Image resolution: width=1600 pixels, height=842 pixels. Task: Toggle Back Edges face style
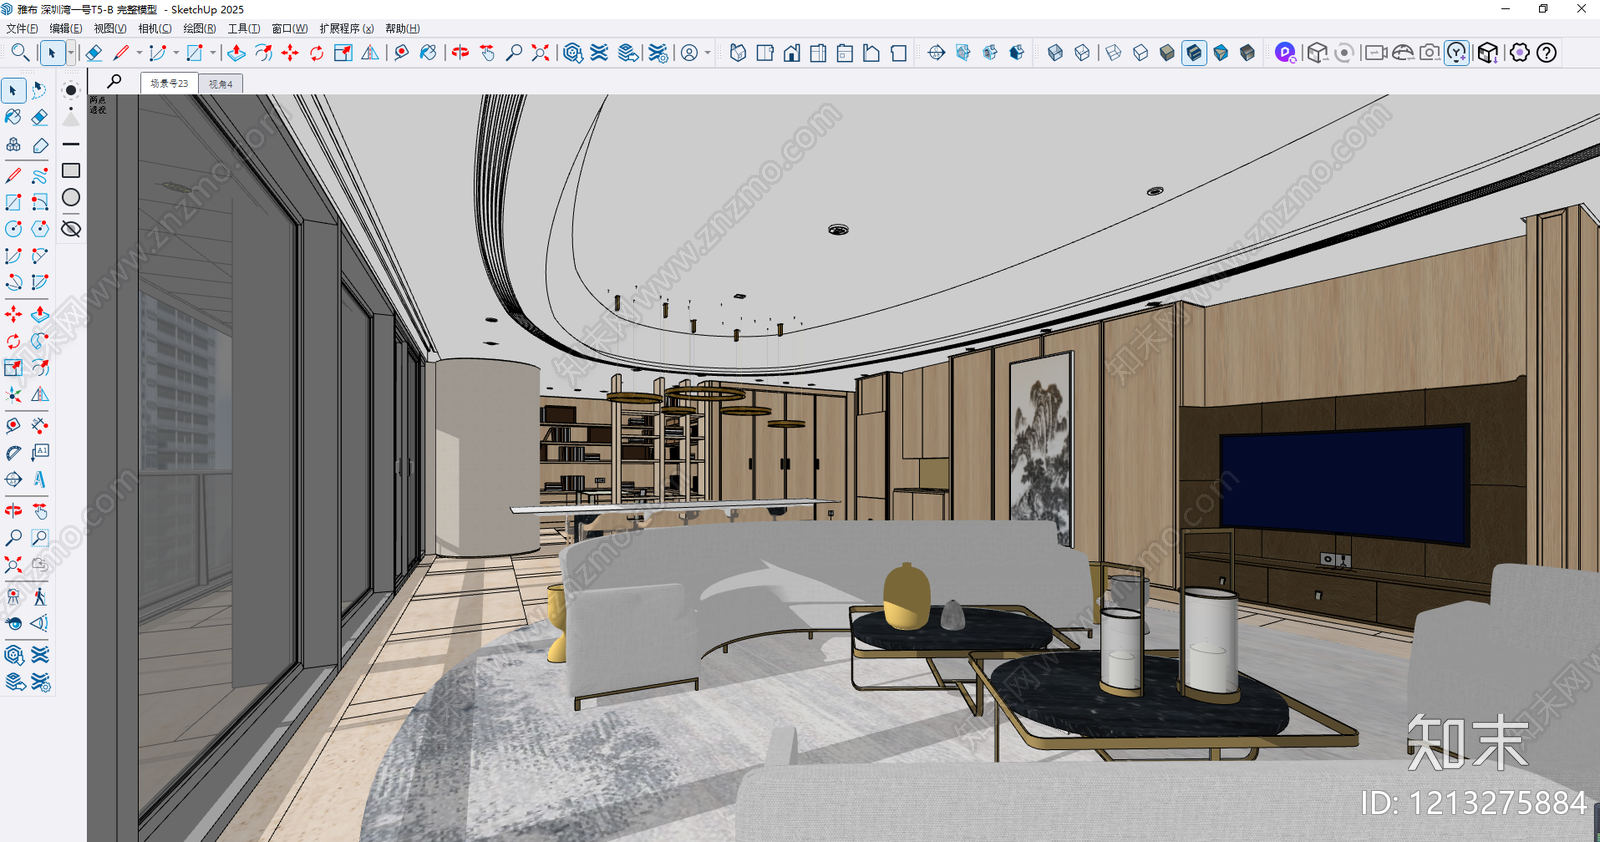pos(1082,53)
